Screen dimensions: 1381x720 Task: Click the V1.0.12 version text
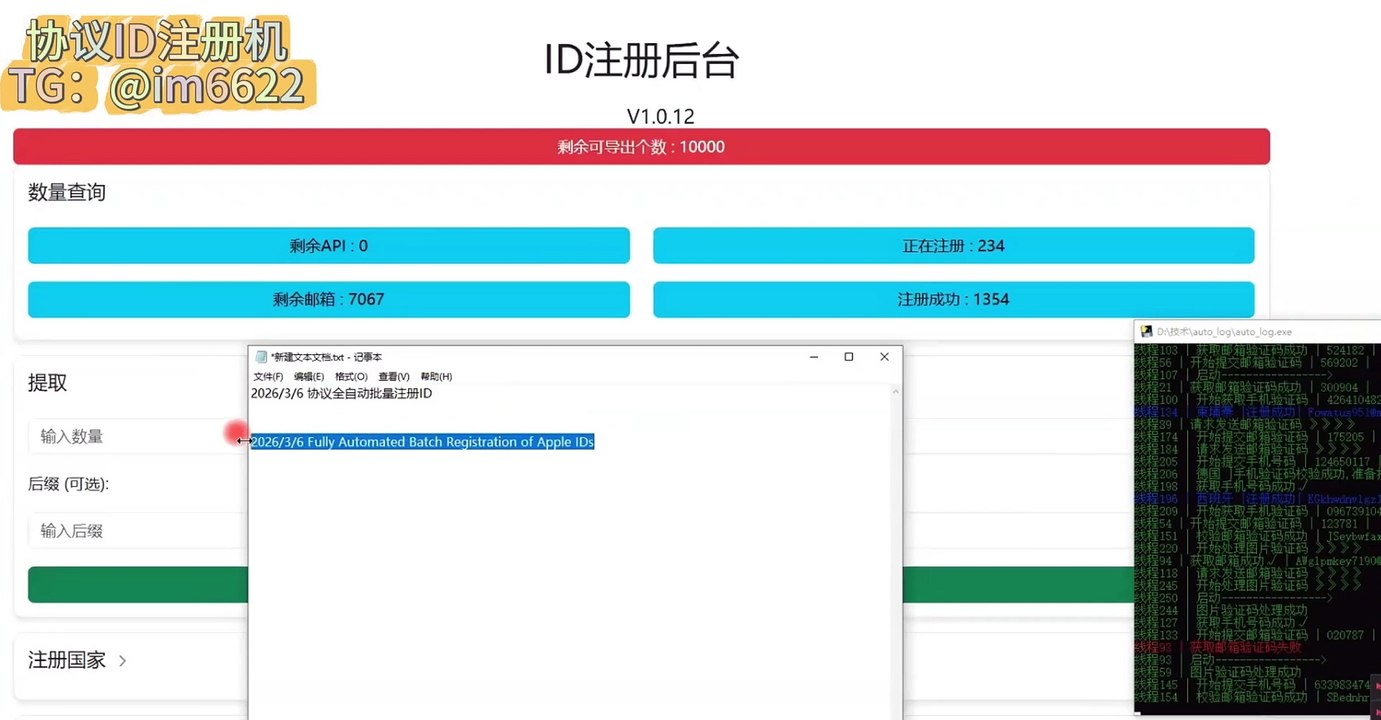[660, 116]
